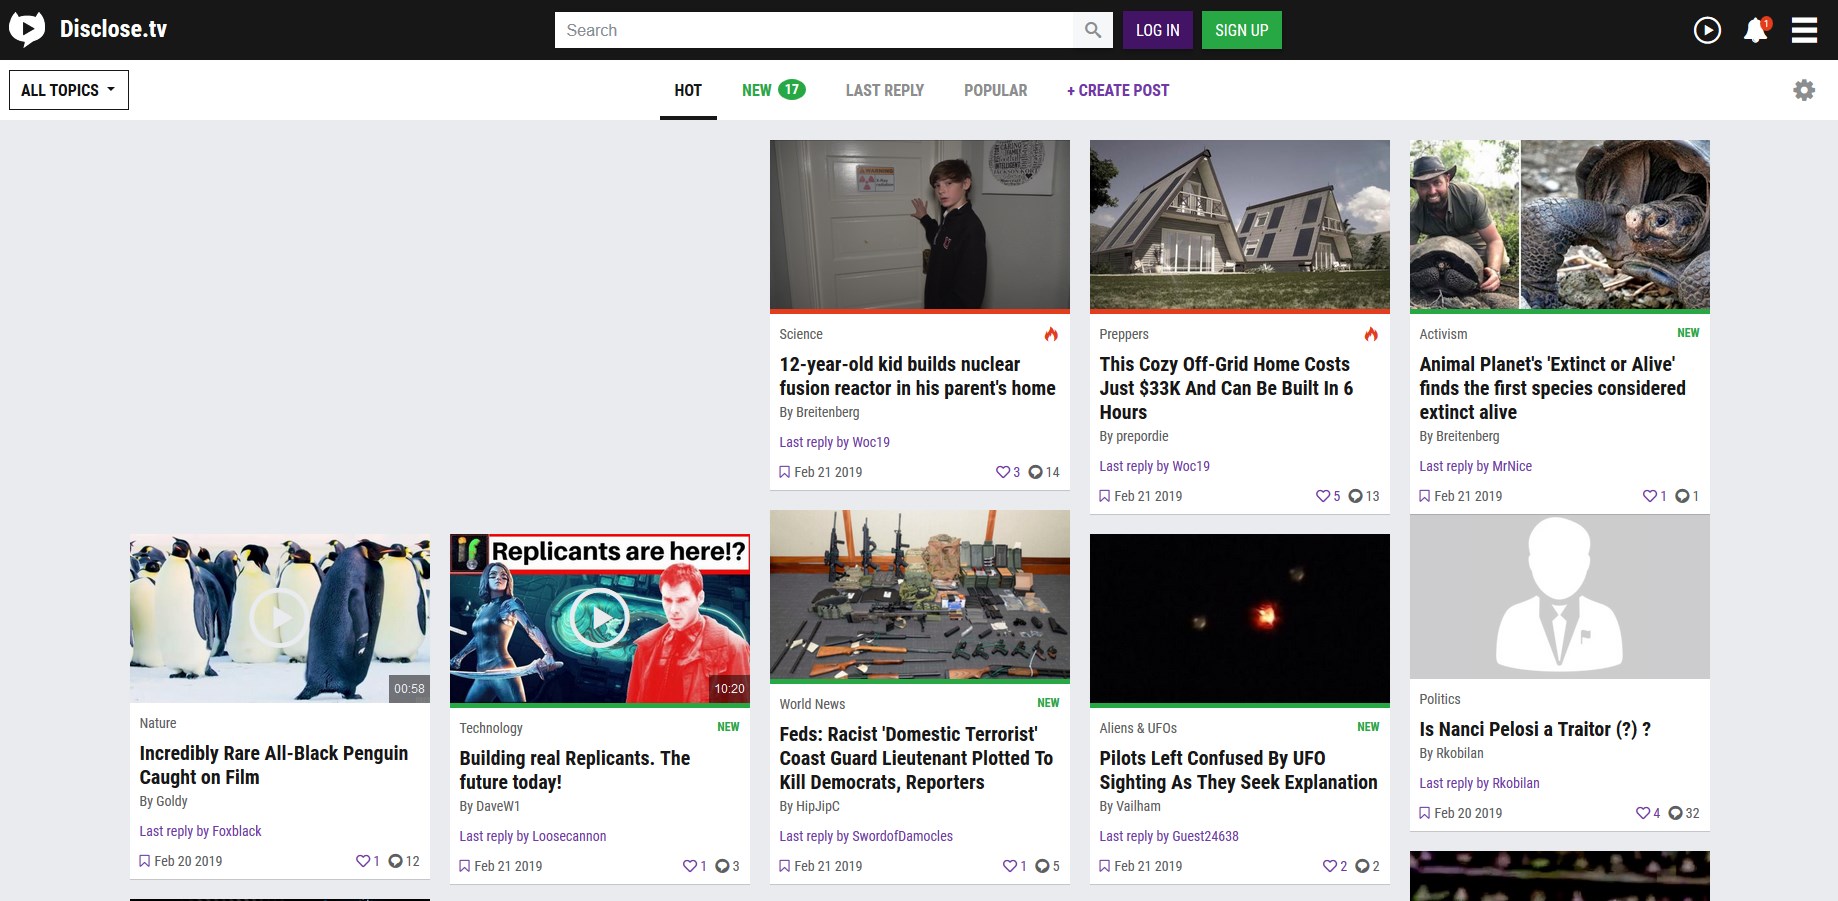Screen dimensions: 1838x901
Task: Switch to the POPULAR tab
Action: tap(995, 90)
